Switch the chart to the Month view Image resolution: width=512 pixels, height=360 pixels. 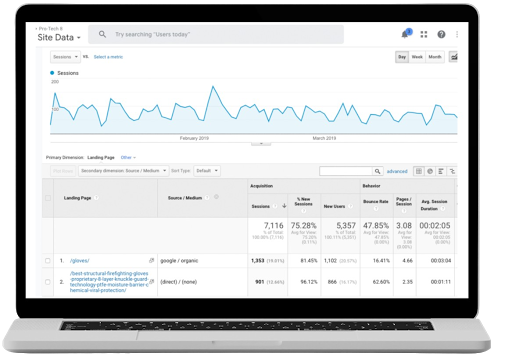(x=435, y=57)
